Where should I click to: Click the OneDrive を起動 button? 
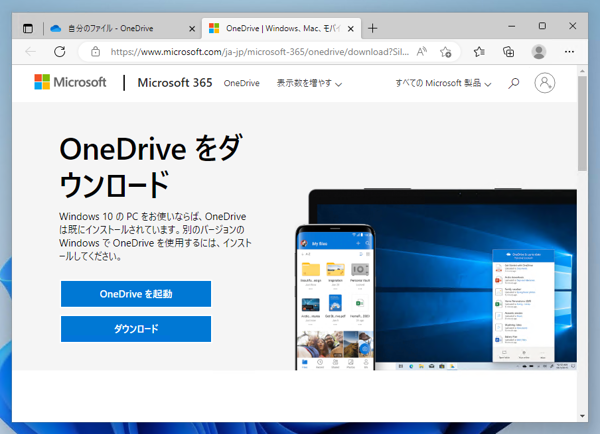coord(136,294)
